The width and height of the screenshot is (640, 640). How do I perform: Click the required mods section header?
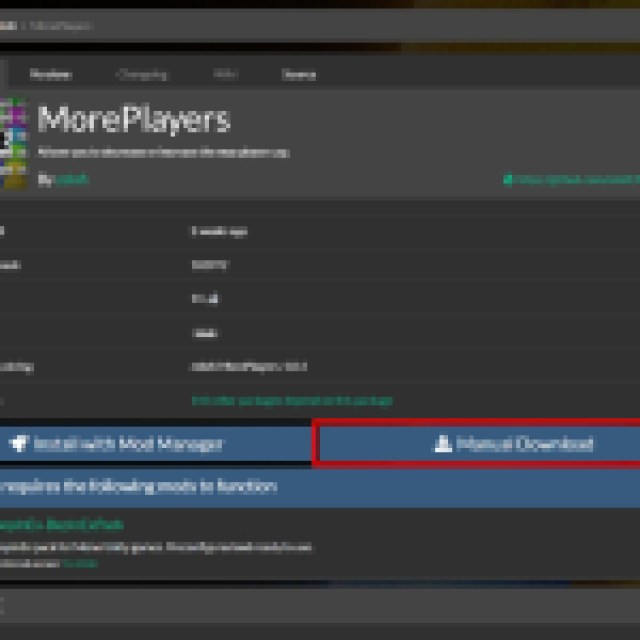click(x=138, y=486)
